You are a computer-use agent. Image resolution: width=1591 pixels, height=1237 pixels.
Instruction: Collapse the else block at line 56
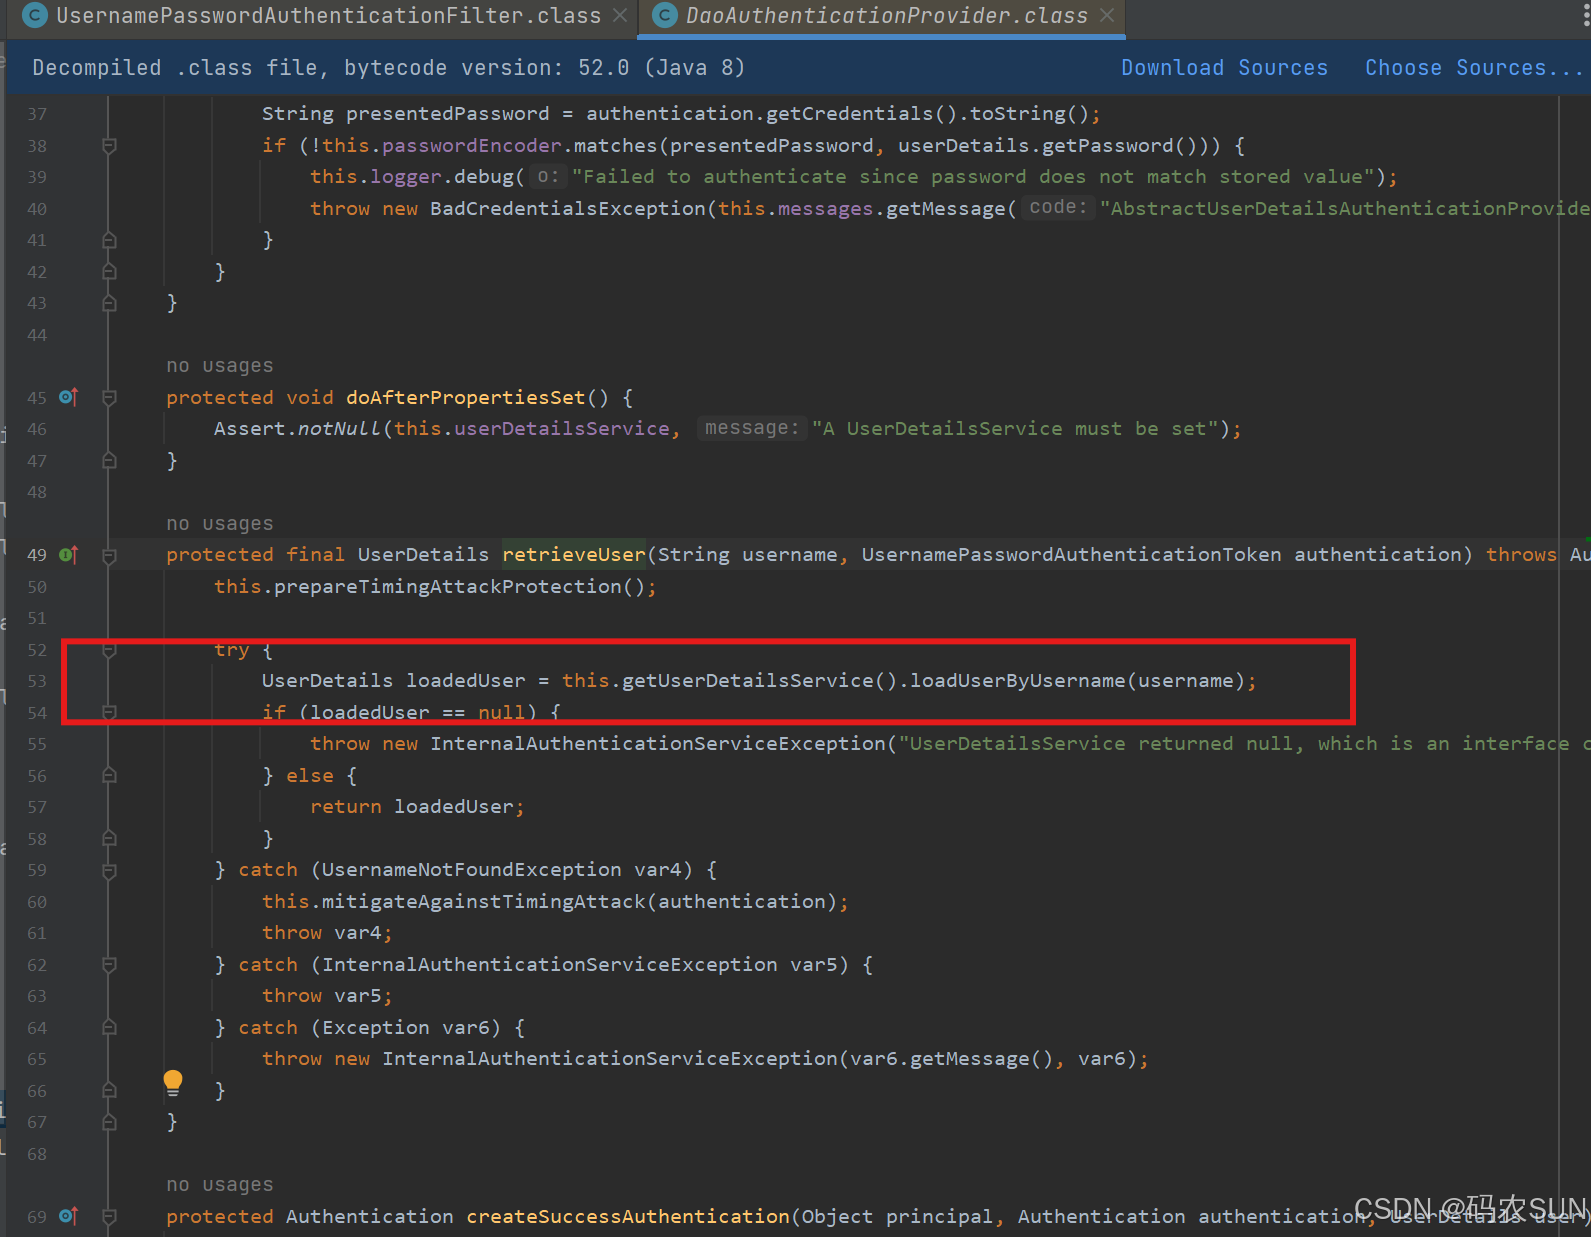[x=109, y=776]
